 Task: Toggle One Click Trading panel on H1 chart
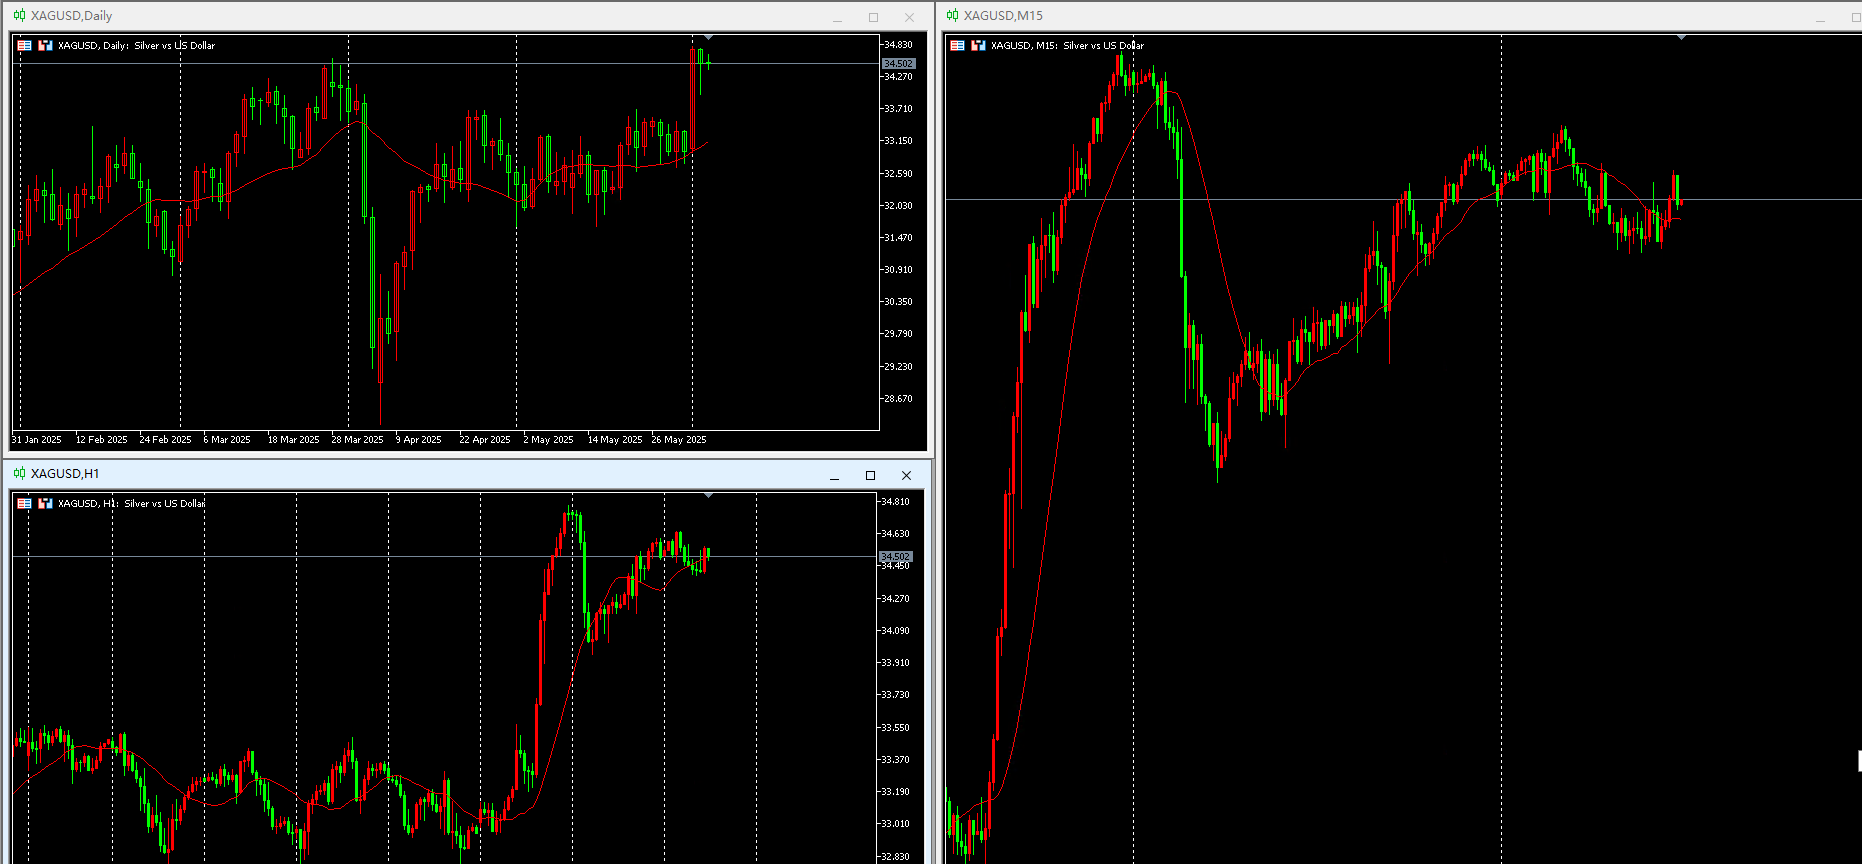(x=24, y=503)
